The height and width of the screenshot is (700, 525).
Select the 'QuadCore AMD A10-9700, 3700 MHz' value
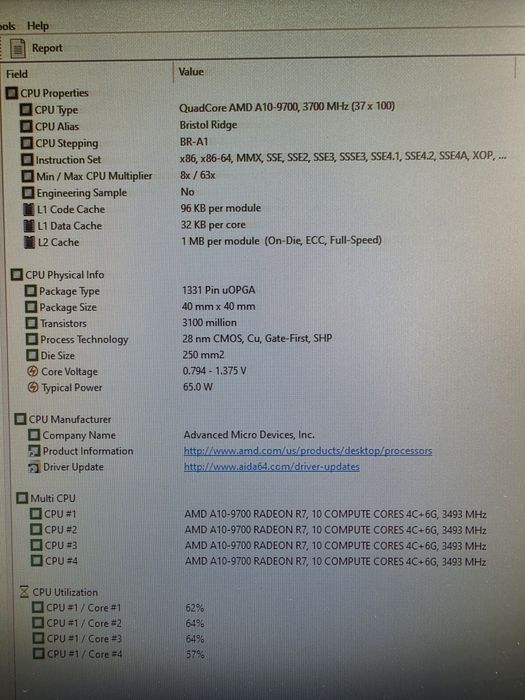pos(287,107)
